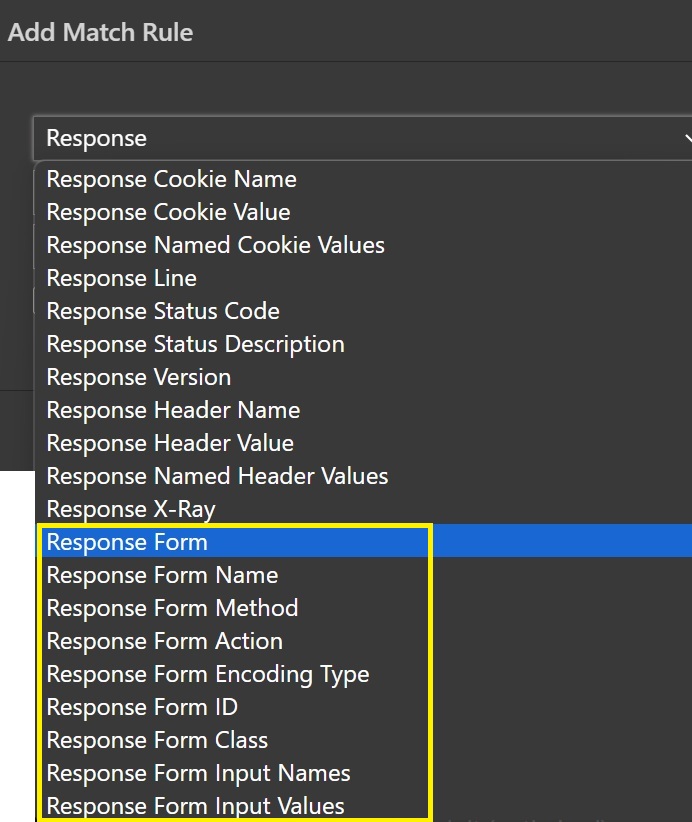This screenshot has width=692, height=822.
Task: Select Response Status Code entry
Action: tap(163, 312)
